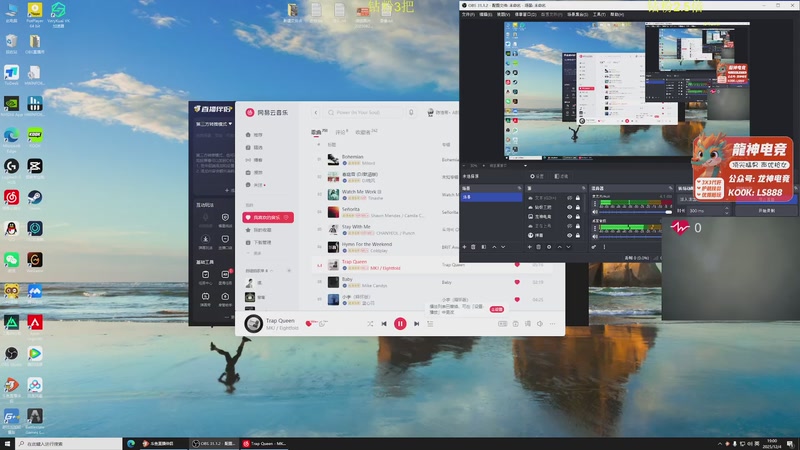Click the back arrow in NetEase Music

[x=316, y=112]
